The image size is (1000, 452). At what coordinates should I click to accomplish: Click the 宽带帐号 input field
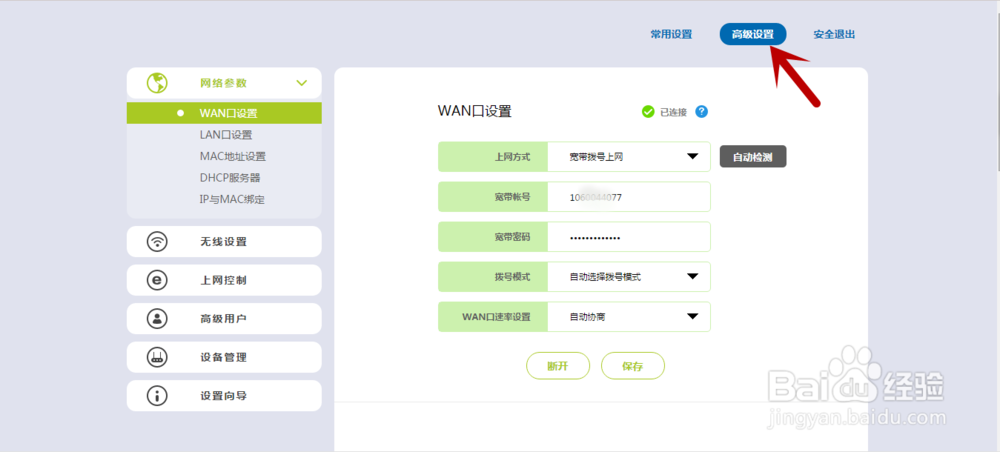coord(629,197)
